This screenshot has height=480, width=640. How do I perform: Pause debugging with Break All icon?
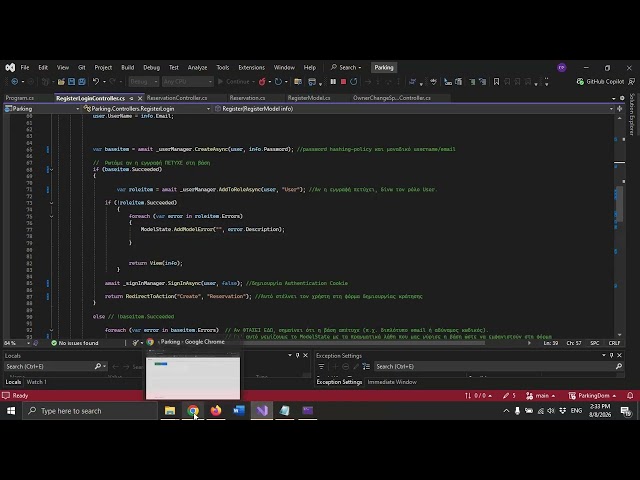pyautogui.click(x=333, y=82)
